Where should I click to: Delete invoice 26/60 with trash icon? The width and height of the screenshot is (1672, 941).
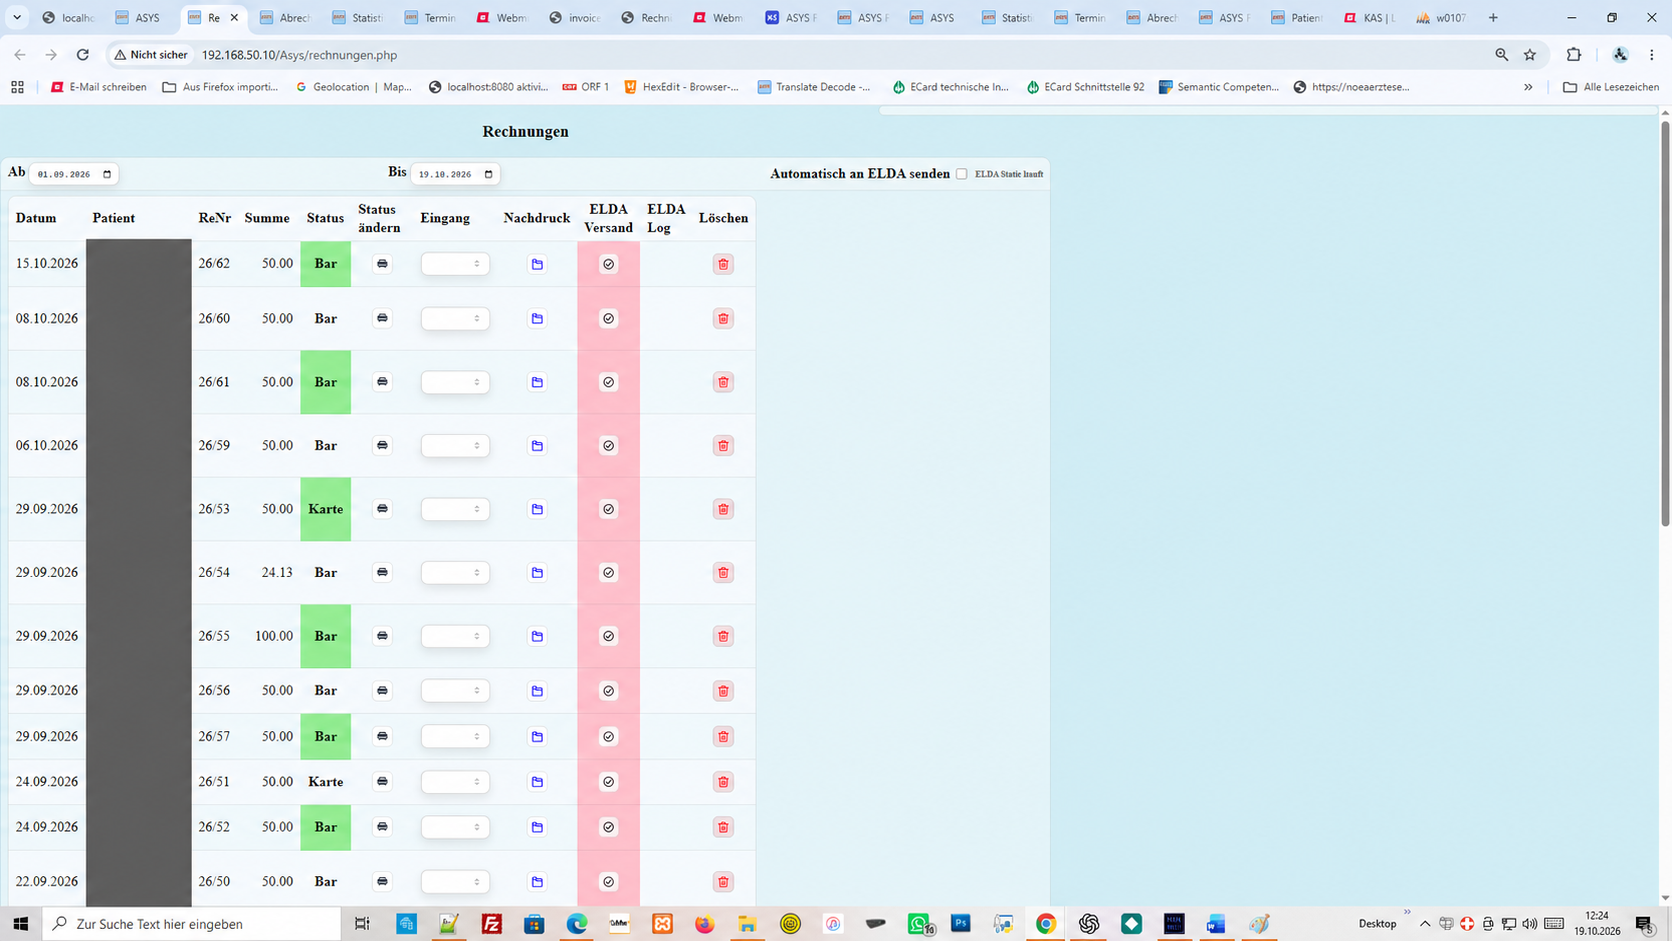723,319
